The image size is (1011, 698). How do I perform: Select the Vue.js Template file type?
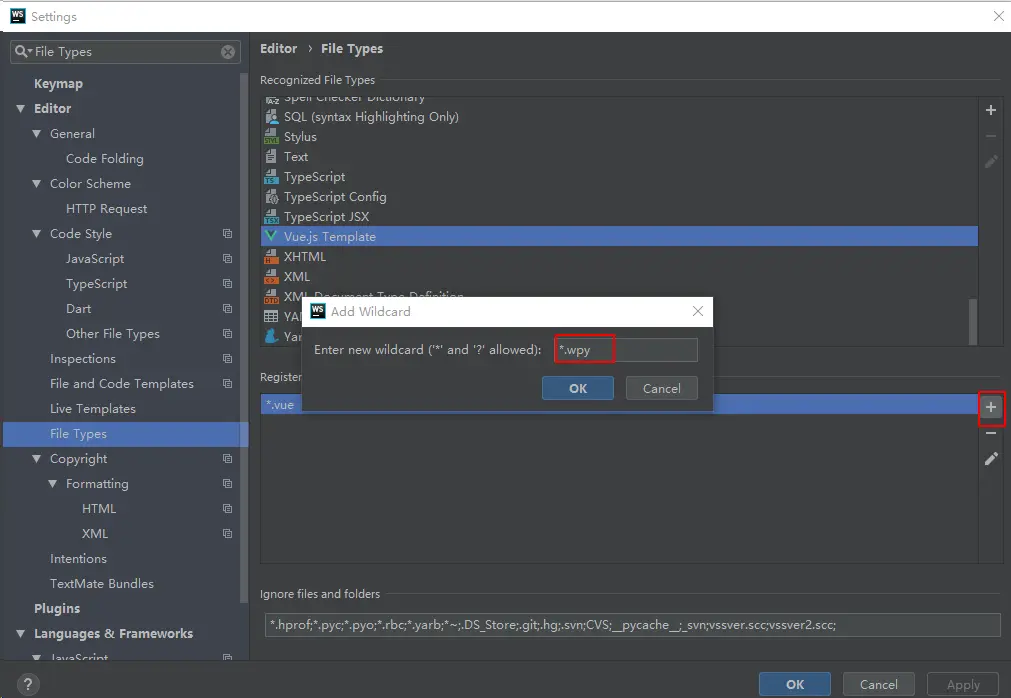click(x=619, y=237)
